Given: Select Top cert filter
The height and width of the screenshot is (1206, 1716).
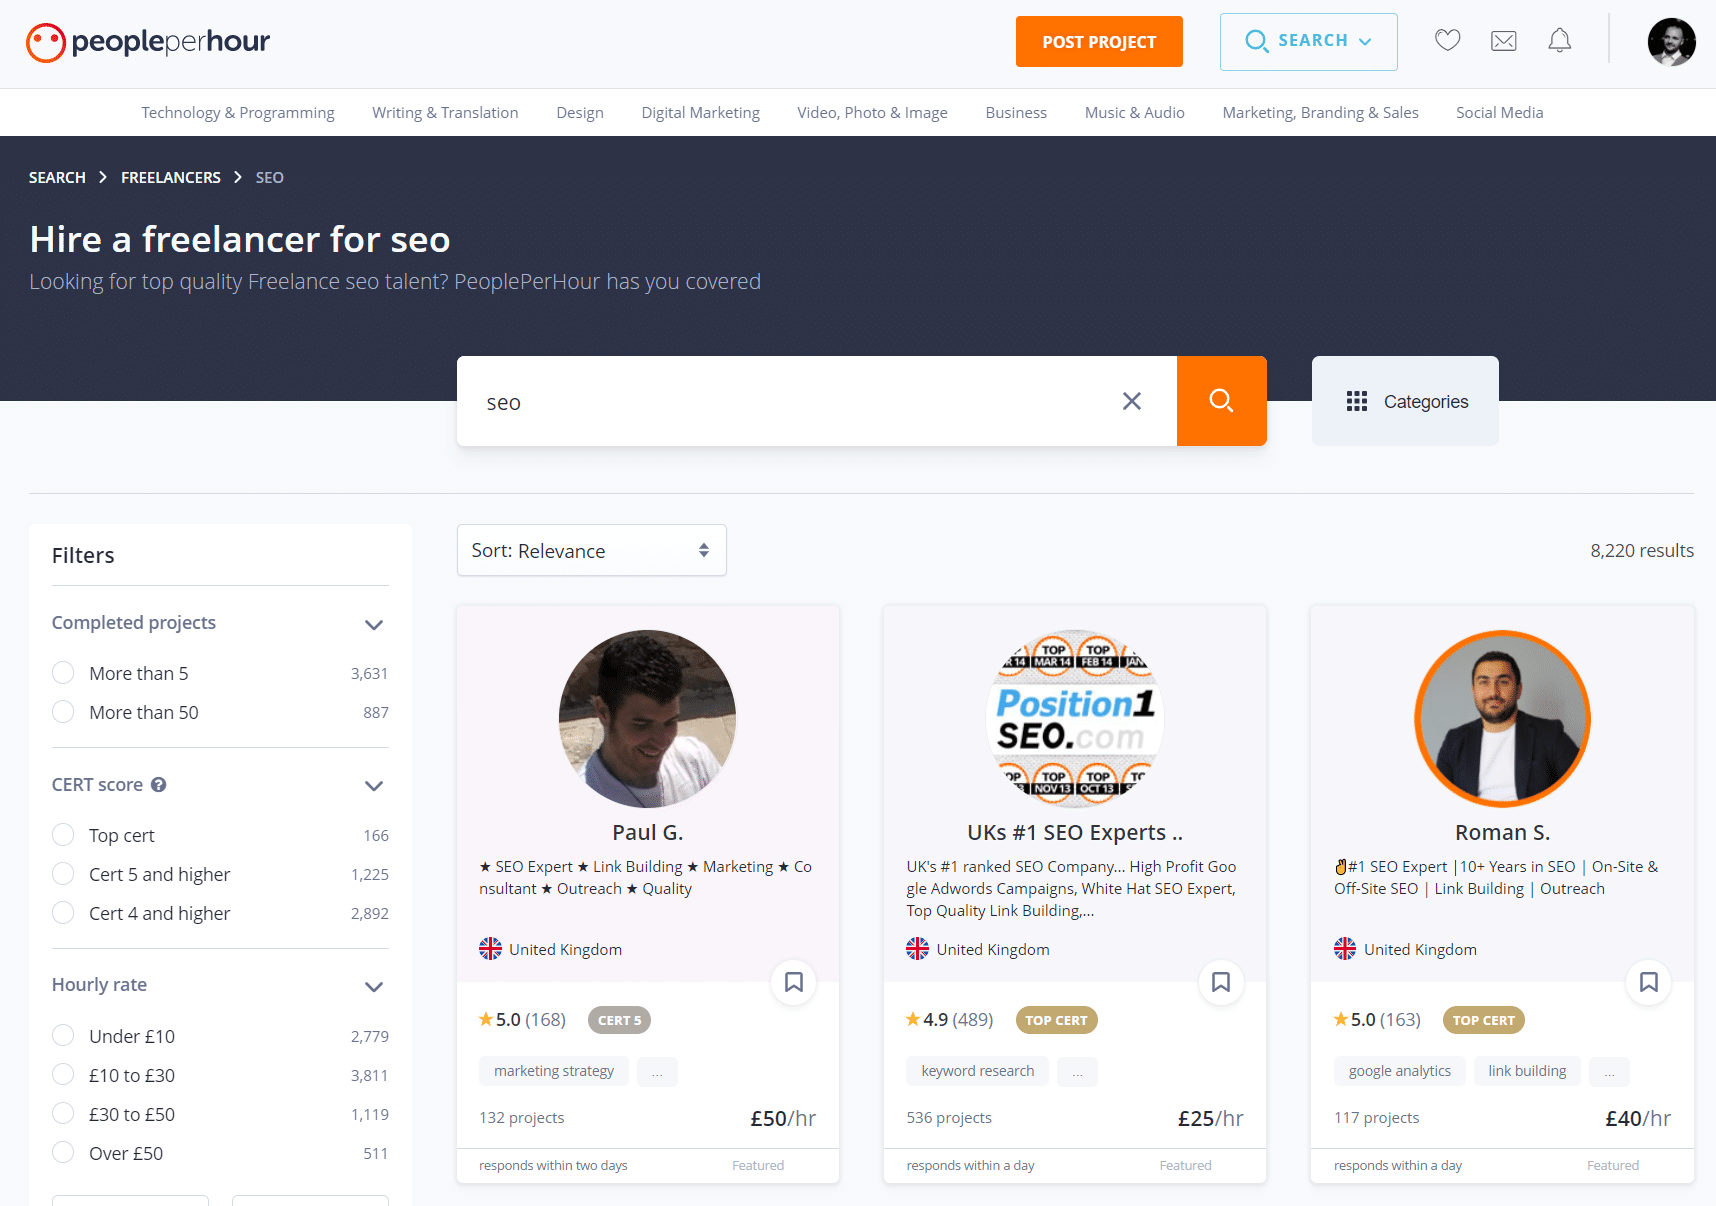Looking at the screenshot, I should [x=63, y=835].
